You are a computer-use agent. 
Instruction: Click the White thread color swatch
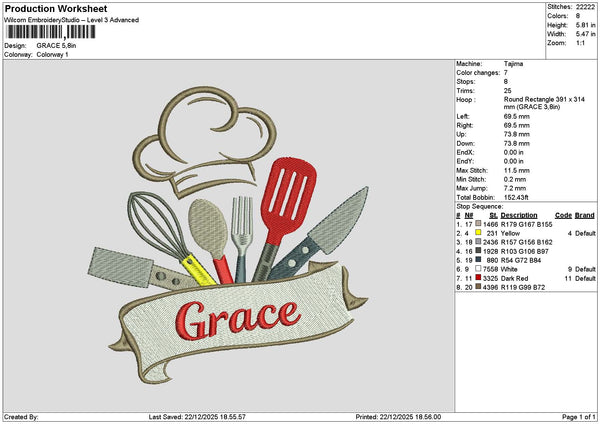478,269
